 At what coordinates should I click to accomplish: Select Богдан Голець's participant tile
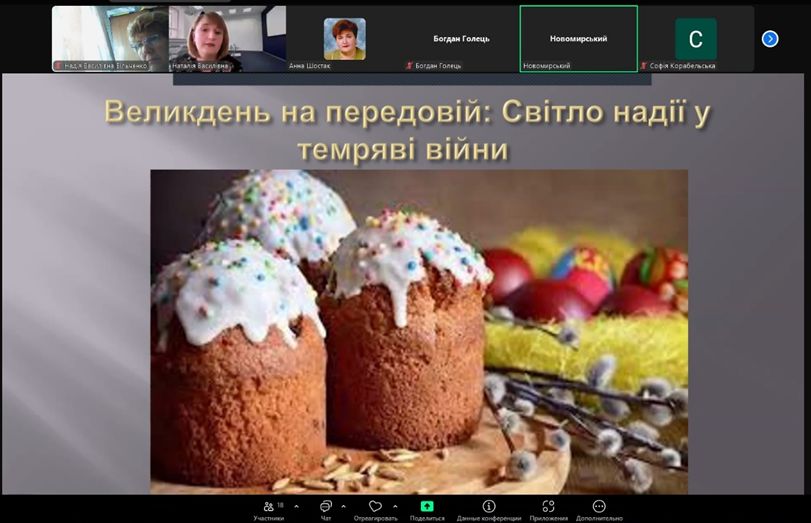[461, 39]
